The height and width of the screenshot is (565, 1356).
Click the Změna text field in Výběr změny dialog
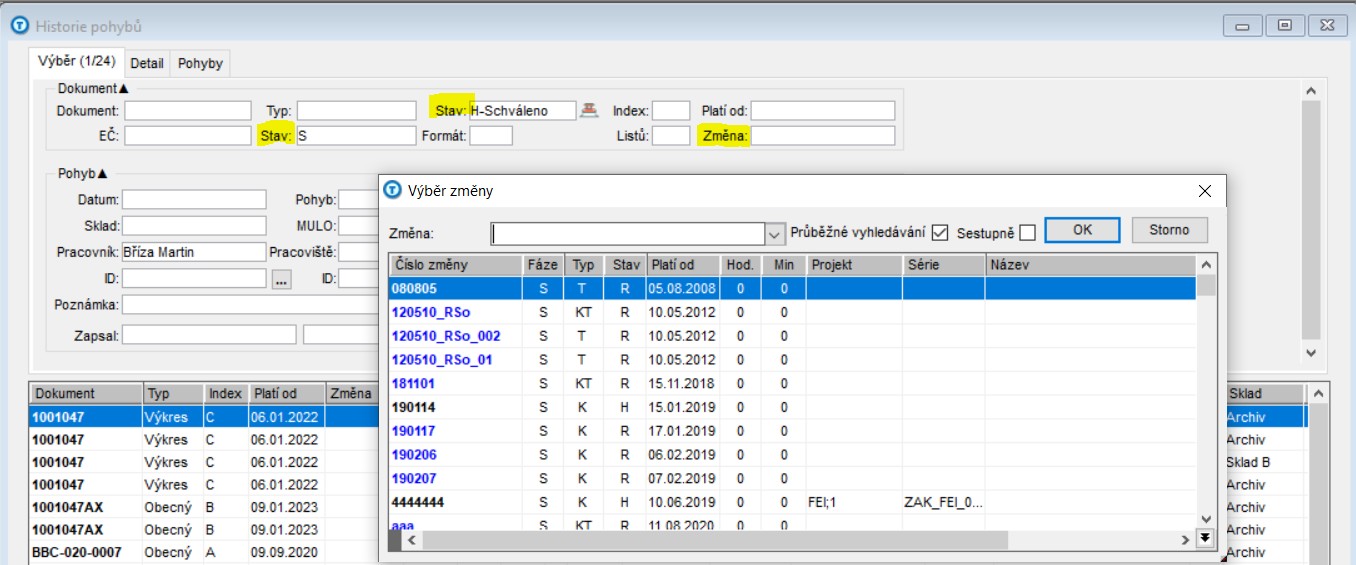pos(628,234)
